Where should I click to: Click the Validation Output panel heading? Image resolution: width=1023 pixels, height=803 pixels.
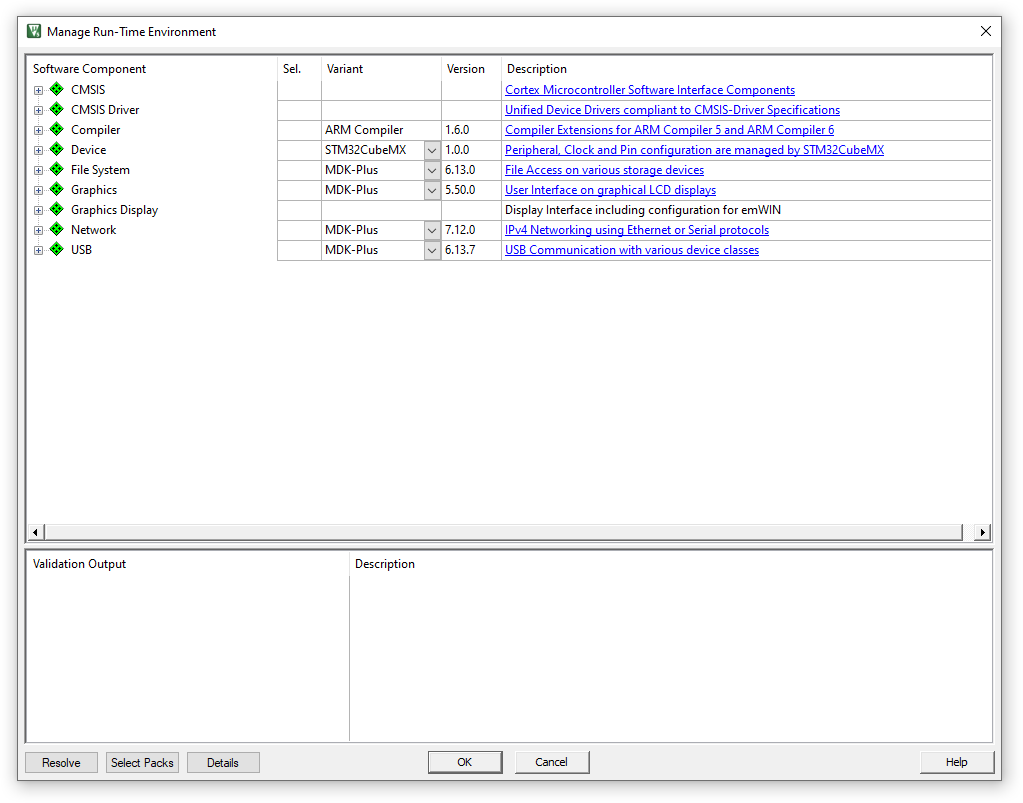pos(79,564)
